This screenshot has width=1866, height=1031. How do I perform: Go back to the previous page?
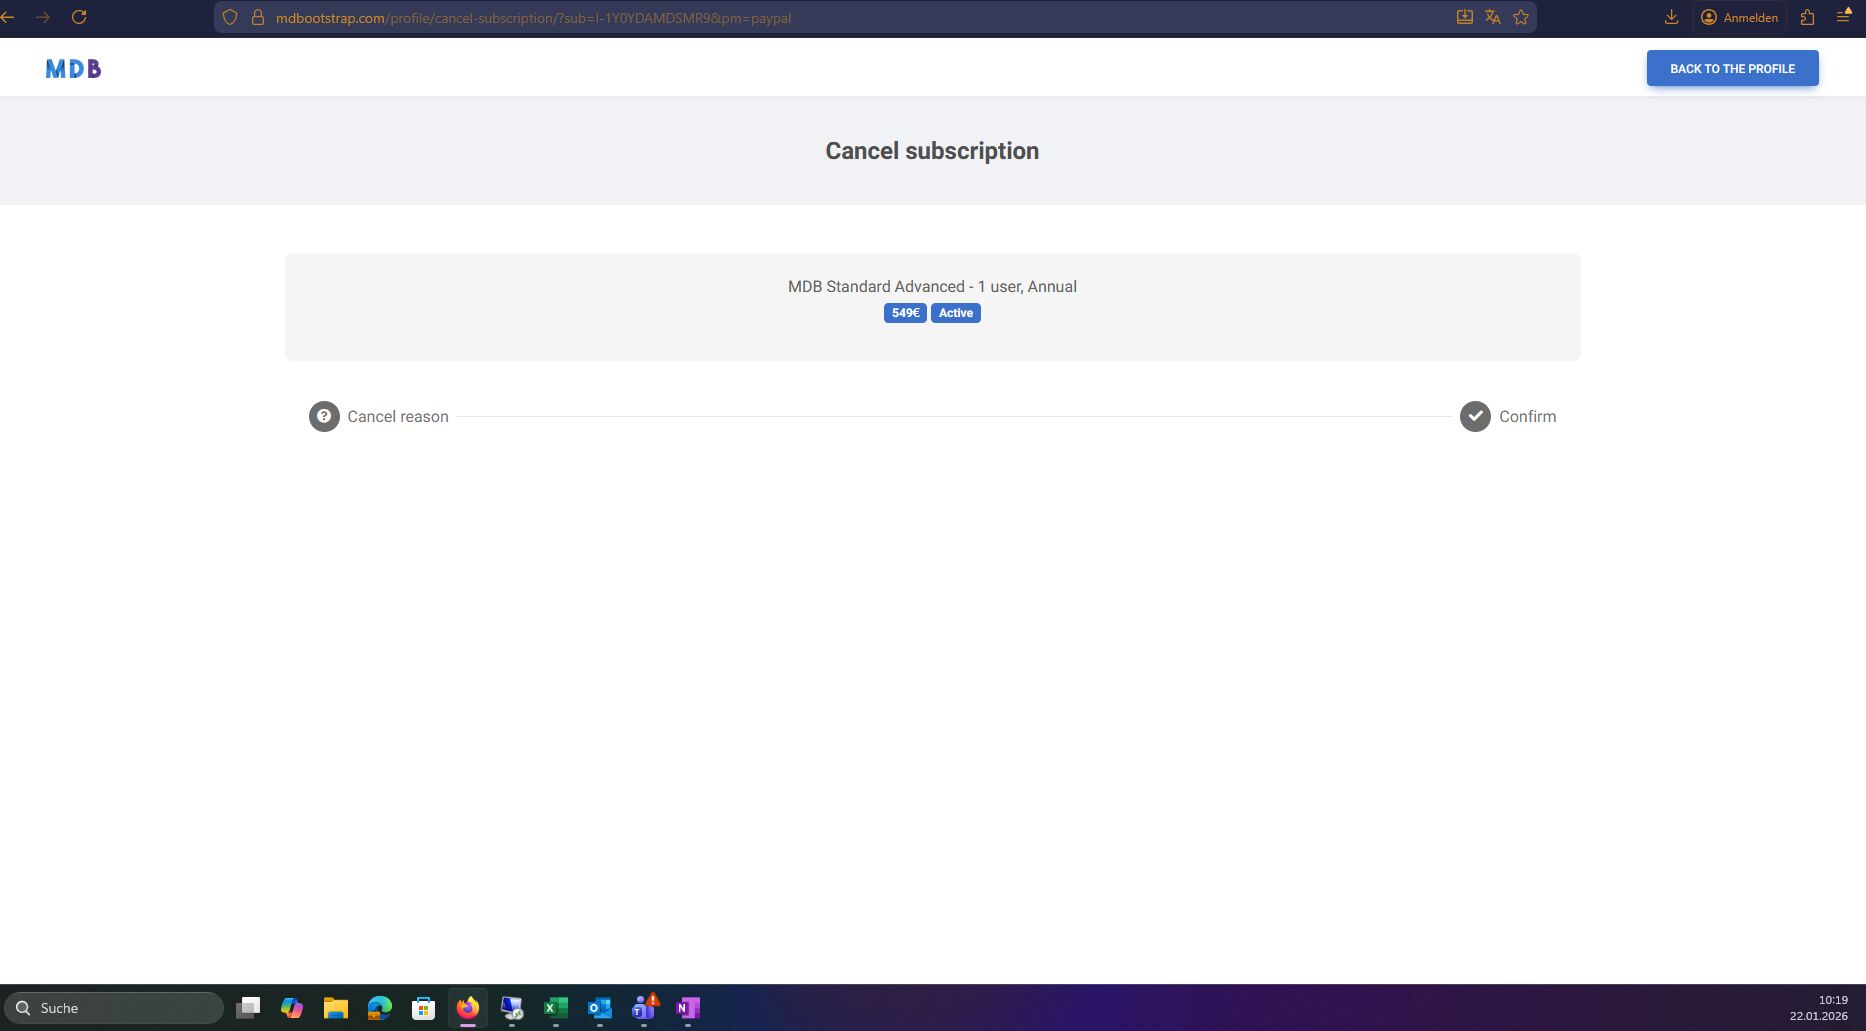(9, 17)
